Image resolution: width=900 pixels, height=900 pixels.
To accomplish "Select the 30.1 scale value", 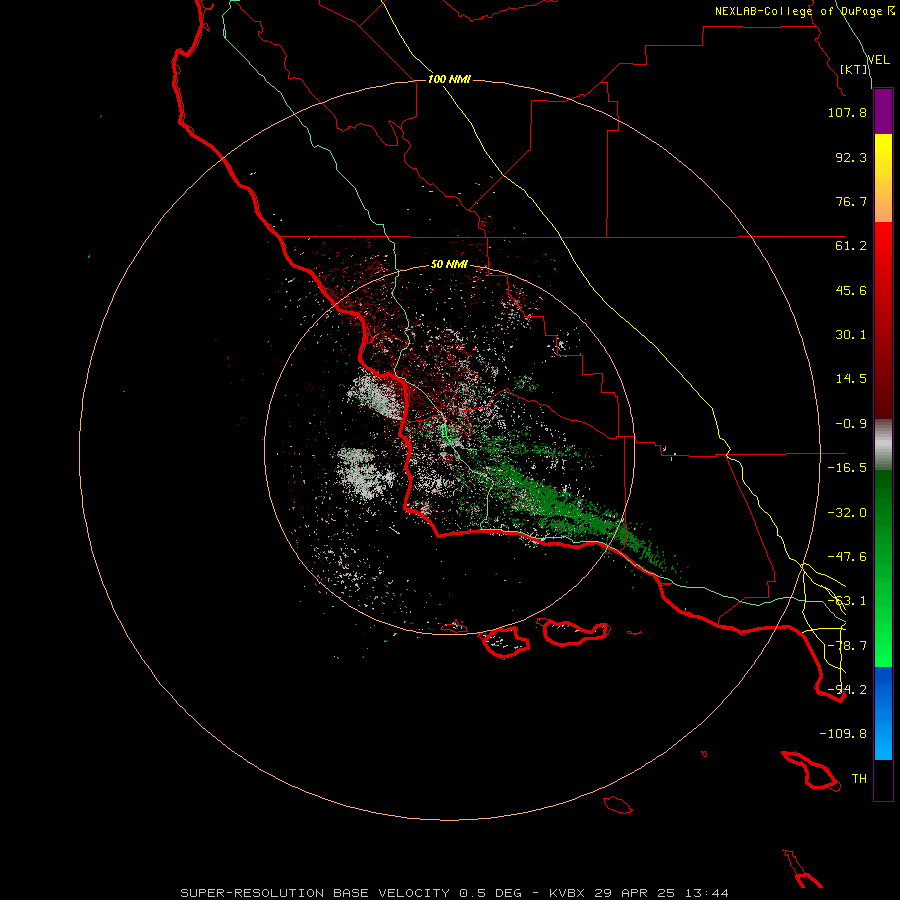I will (851, 335).
